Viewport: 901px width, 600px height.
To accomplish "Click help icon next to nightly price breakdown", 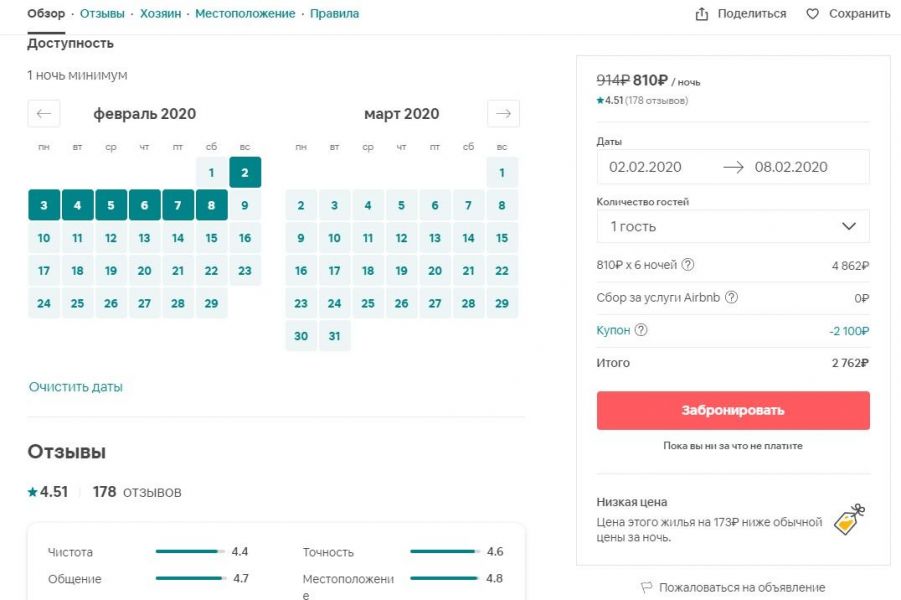I will point(688,266).
